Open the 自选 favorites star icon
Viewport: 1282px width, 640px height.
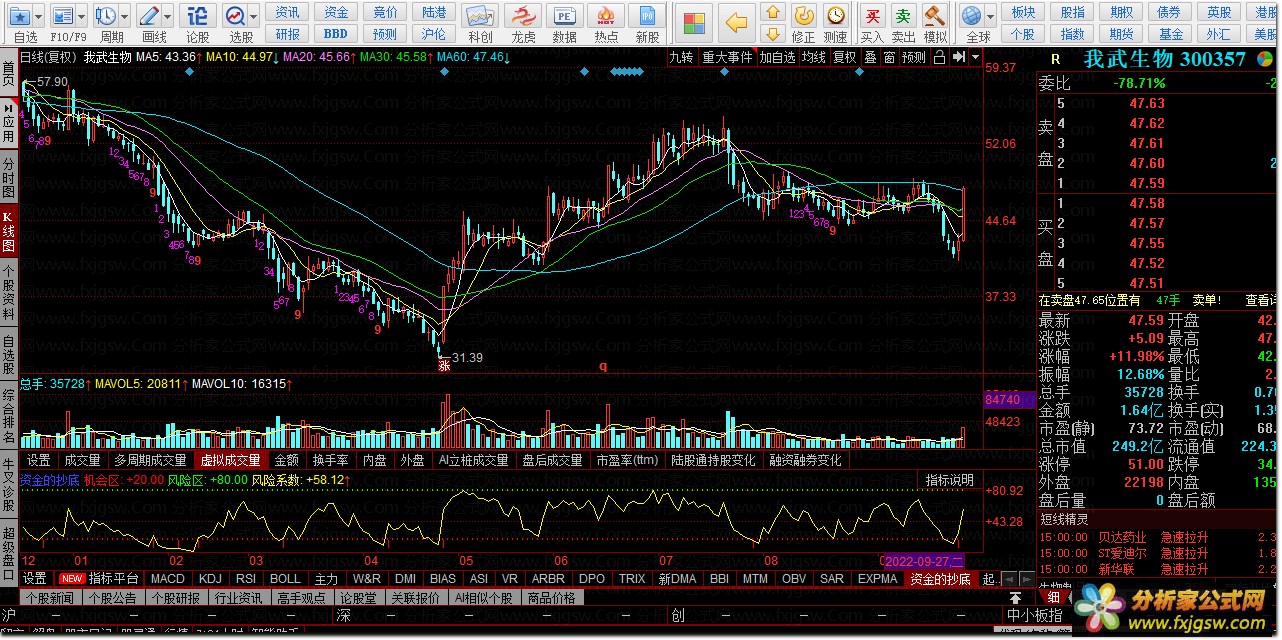20,17
